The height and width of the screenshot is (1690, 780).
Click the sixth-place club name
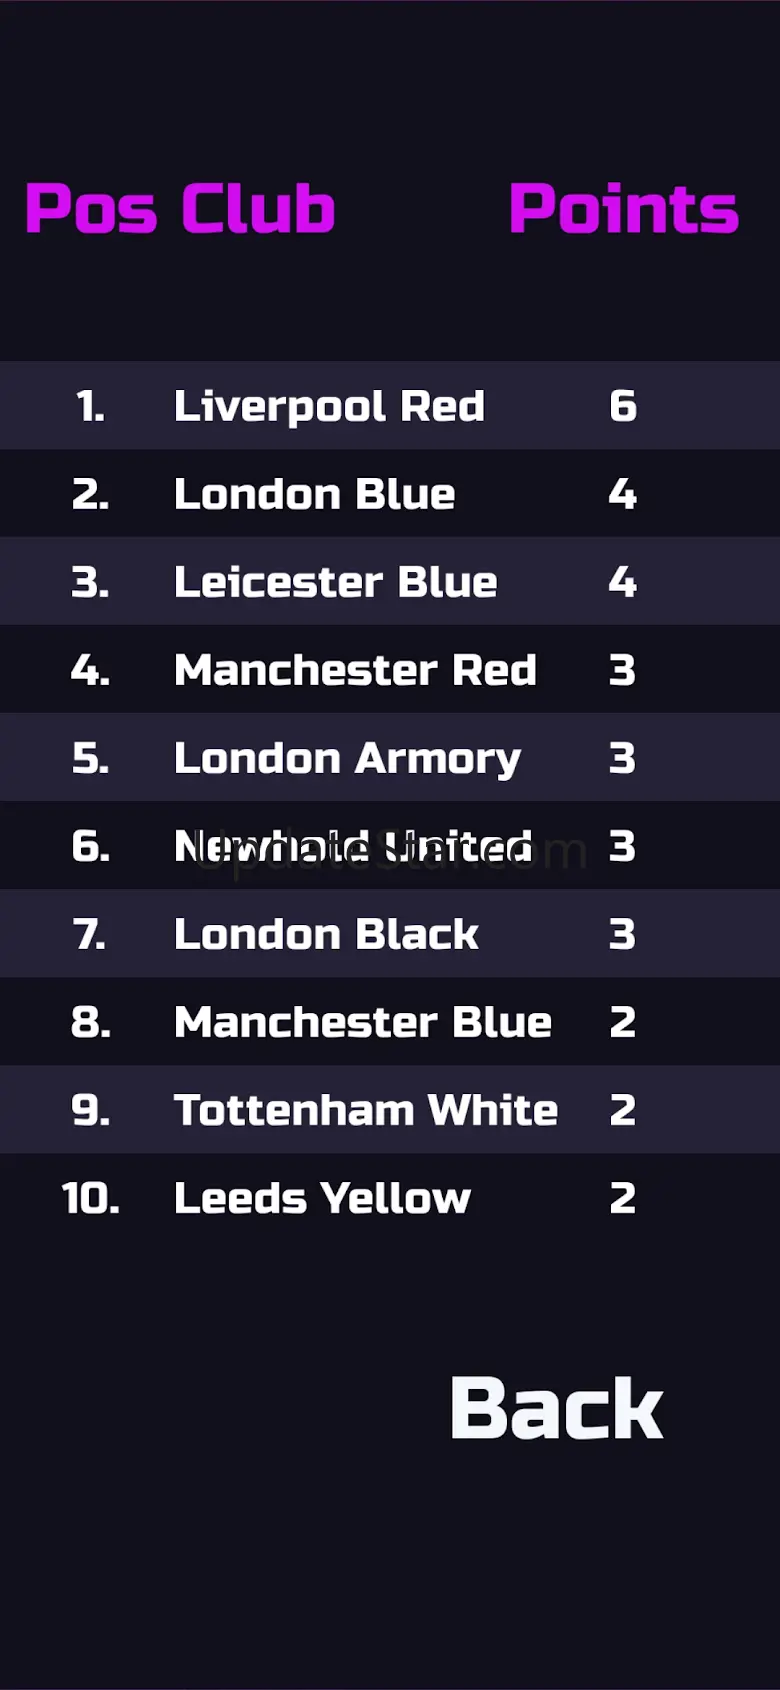coord(352,847)
